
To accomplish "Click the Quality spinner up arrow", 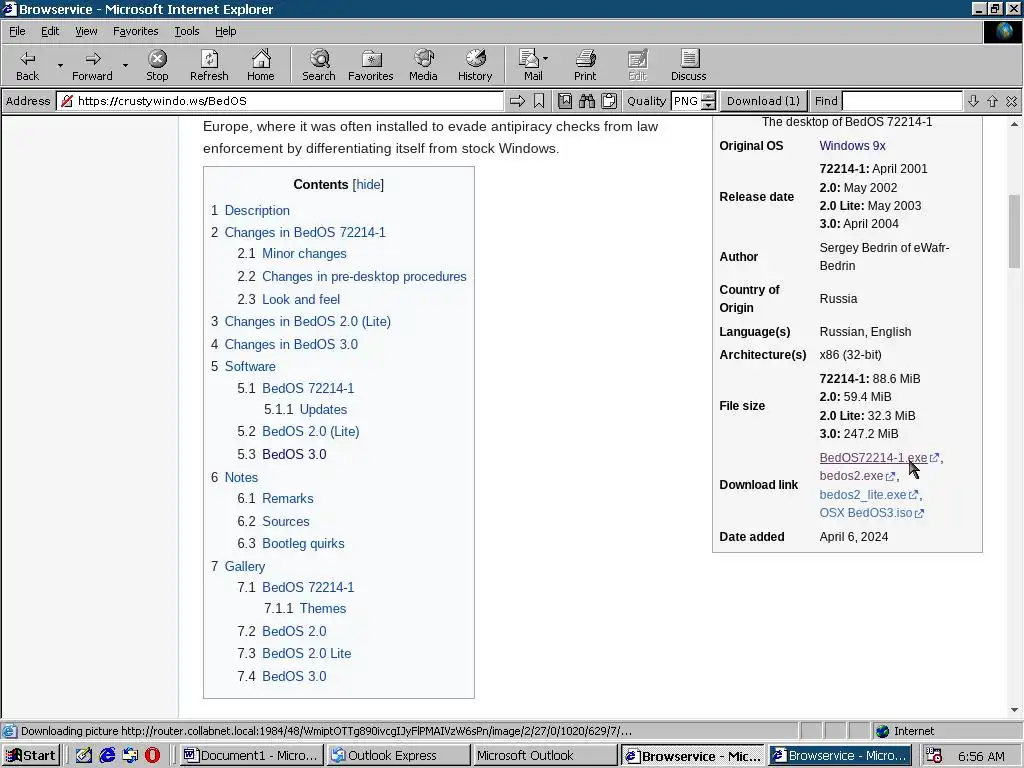I will 708,97.
